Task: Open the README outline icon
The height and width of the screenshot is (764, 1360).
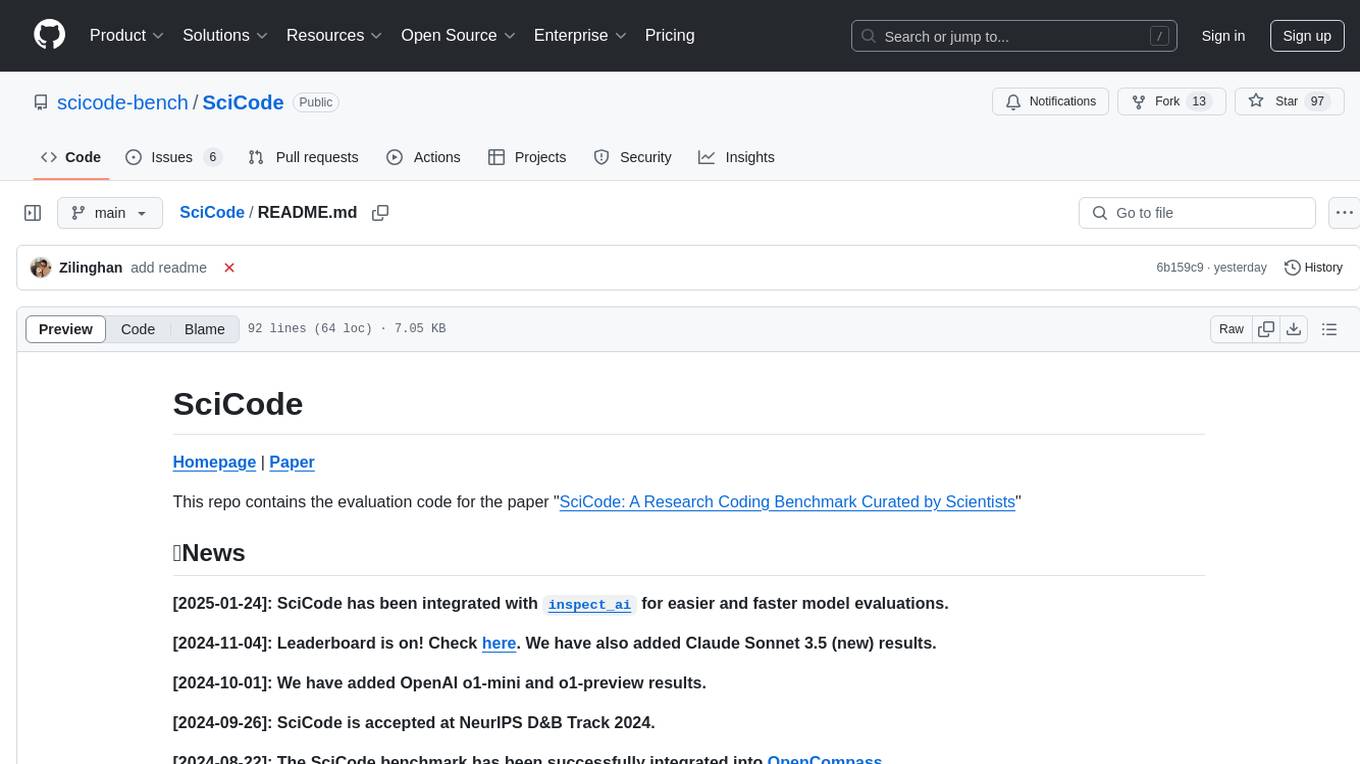Action: 1329,329
